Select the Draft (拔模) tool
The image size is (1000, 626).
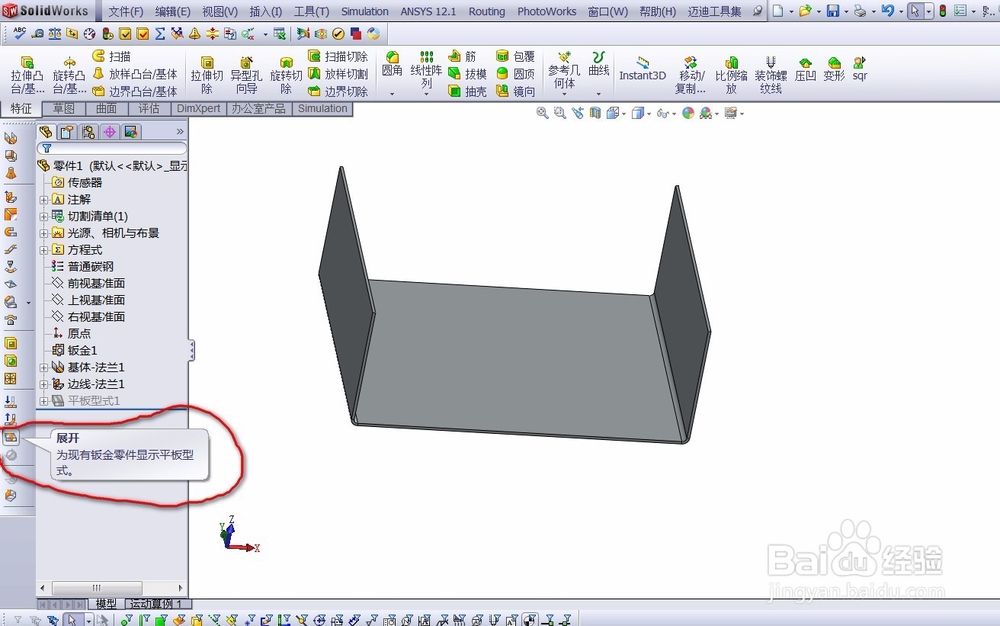coord(467,74)
